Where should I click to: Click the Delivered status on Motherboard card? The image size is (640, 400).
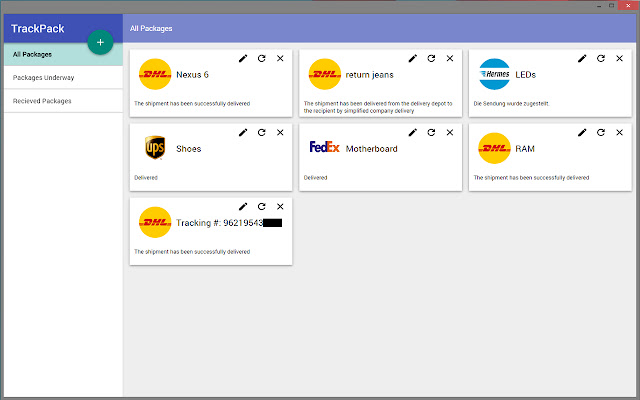316,178
